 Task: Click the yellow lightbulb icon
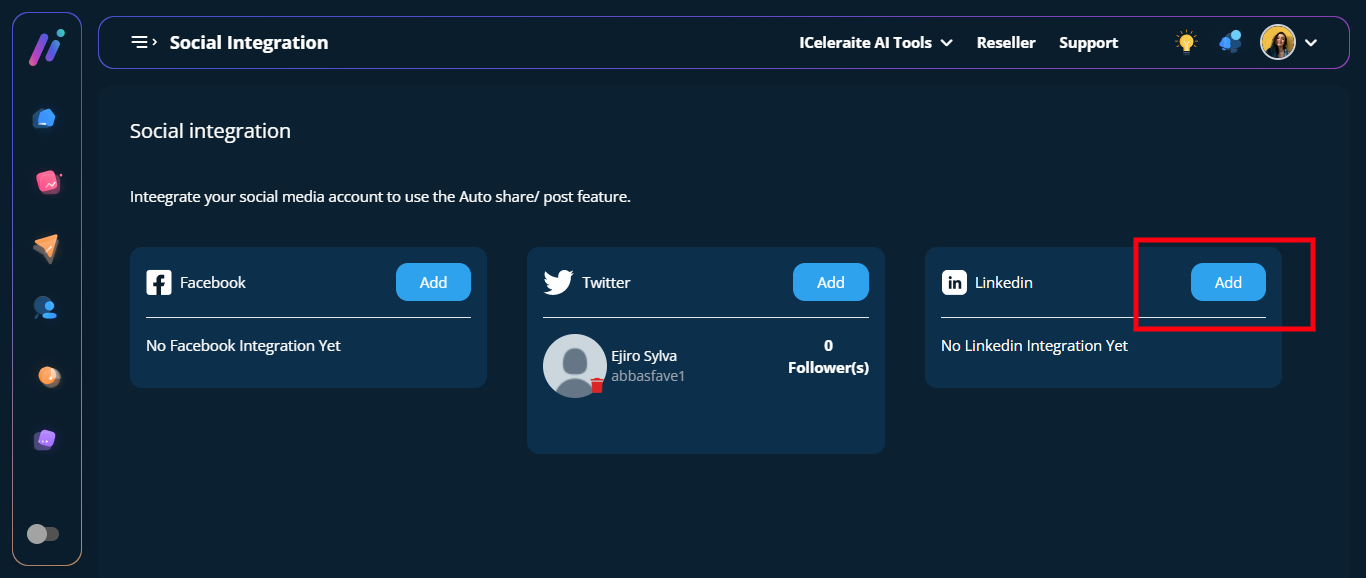(1186, 42)
